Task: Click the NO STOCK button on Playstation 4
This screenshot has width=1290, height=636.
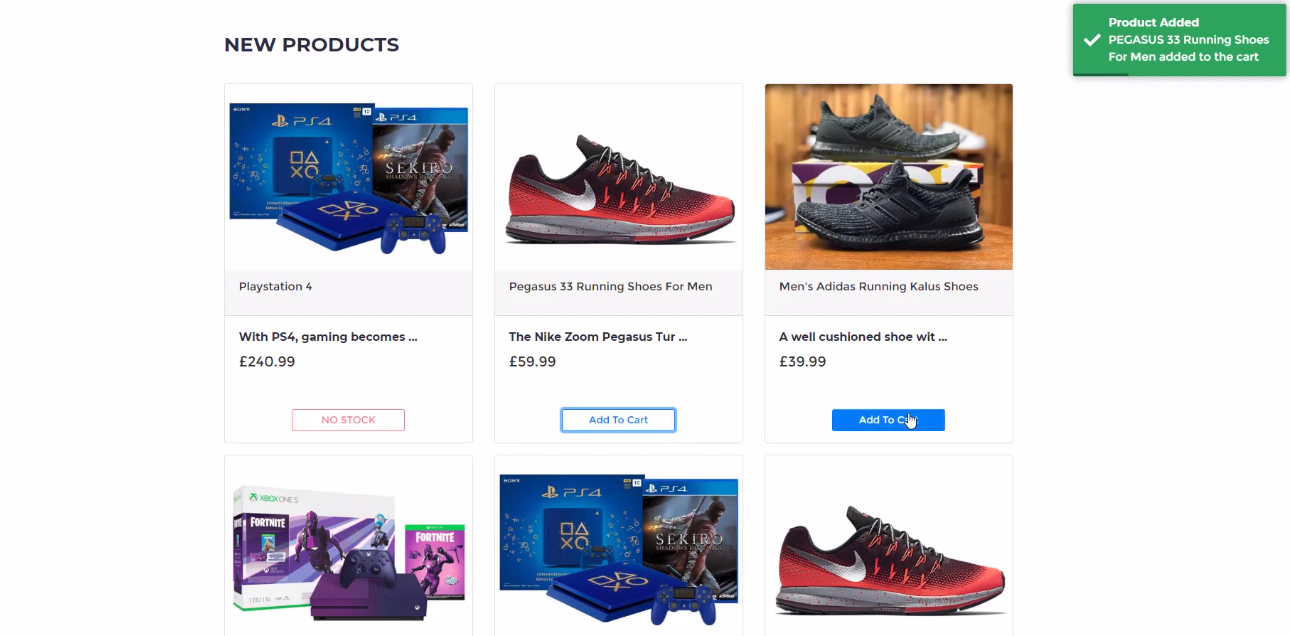Action: tap(348, 419)
